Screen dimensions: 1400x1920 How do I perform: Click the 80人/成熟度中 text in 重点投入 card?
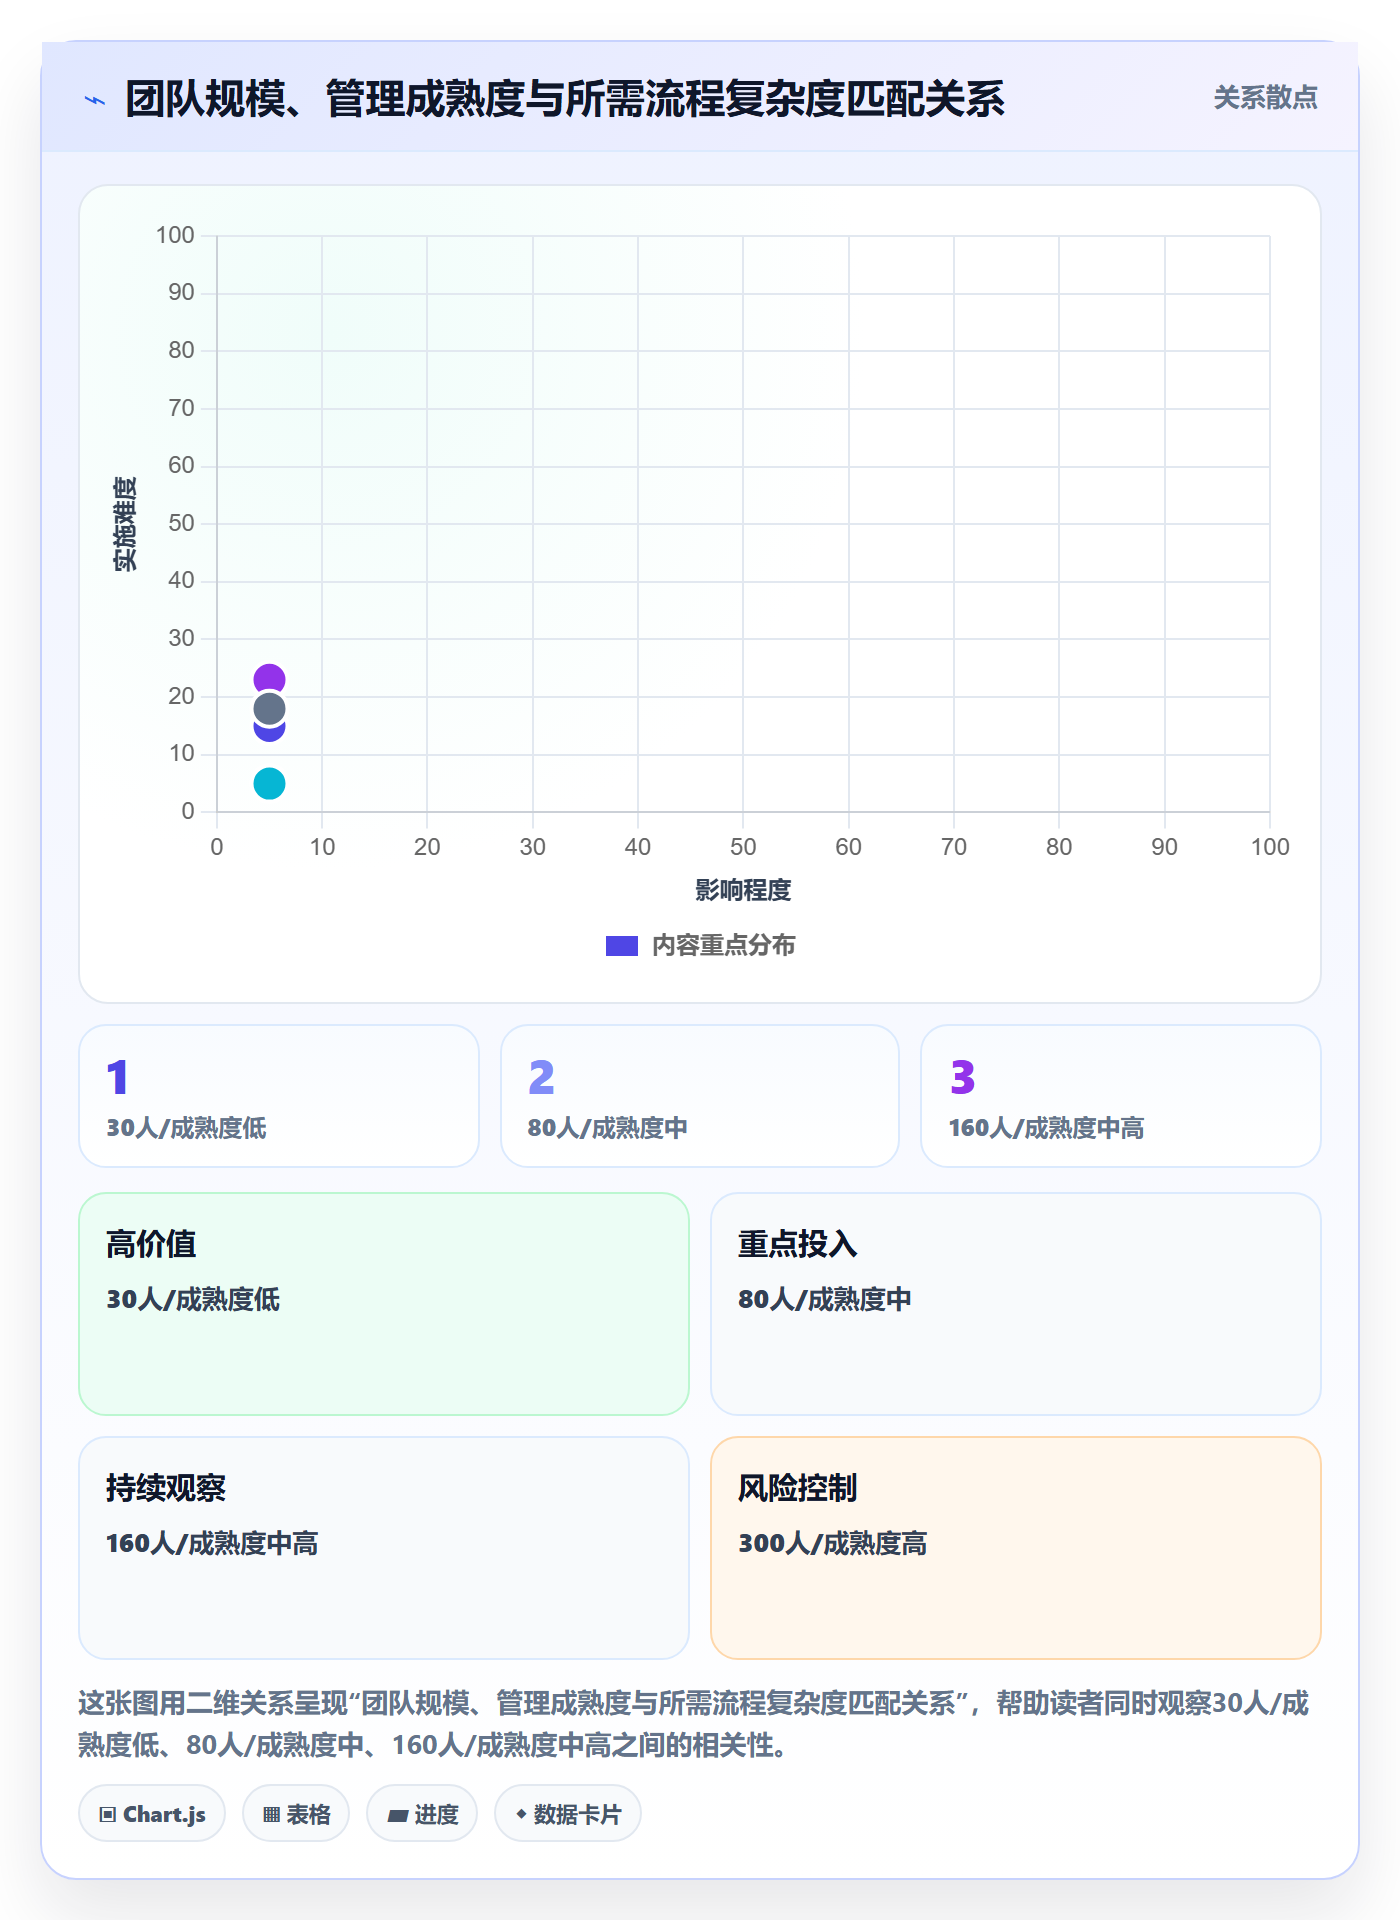click(x=825, y=1300)
